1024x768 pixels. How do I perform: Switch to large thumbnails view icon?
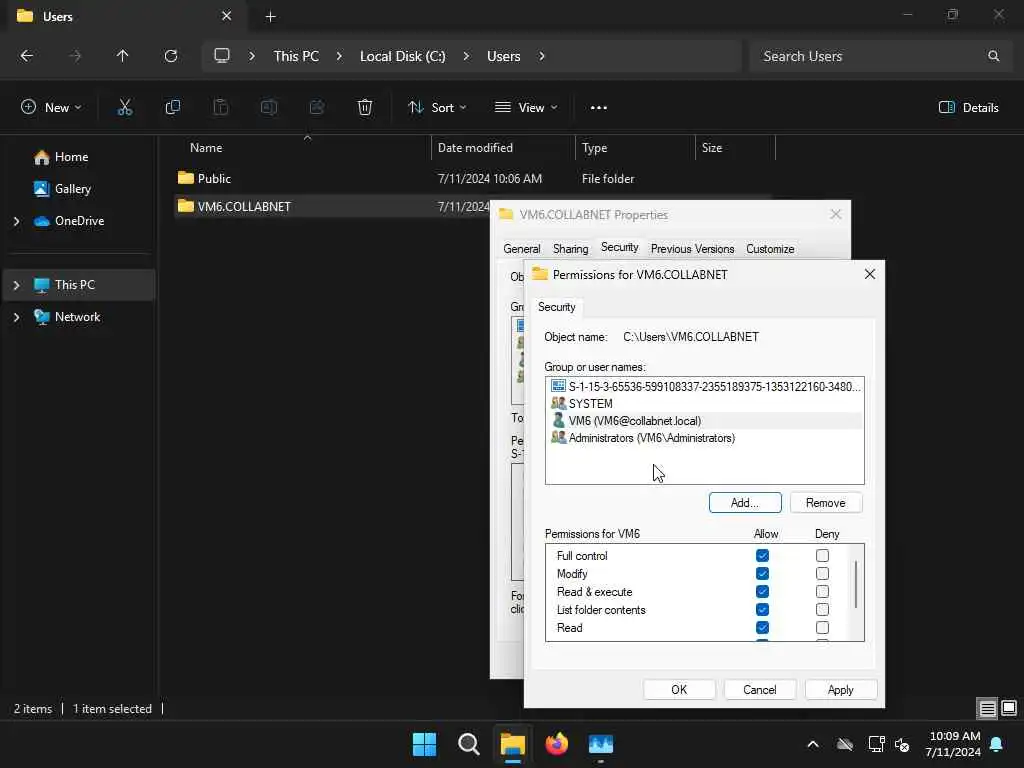point(1009,708)
